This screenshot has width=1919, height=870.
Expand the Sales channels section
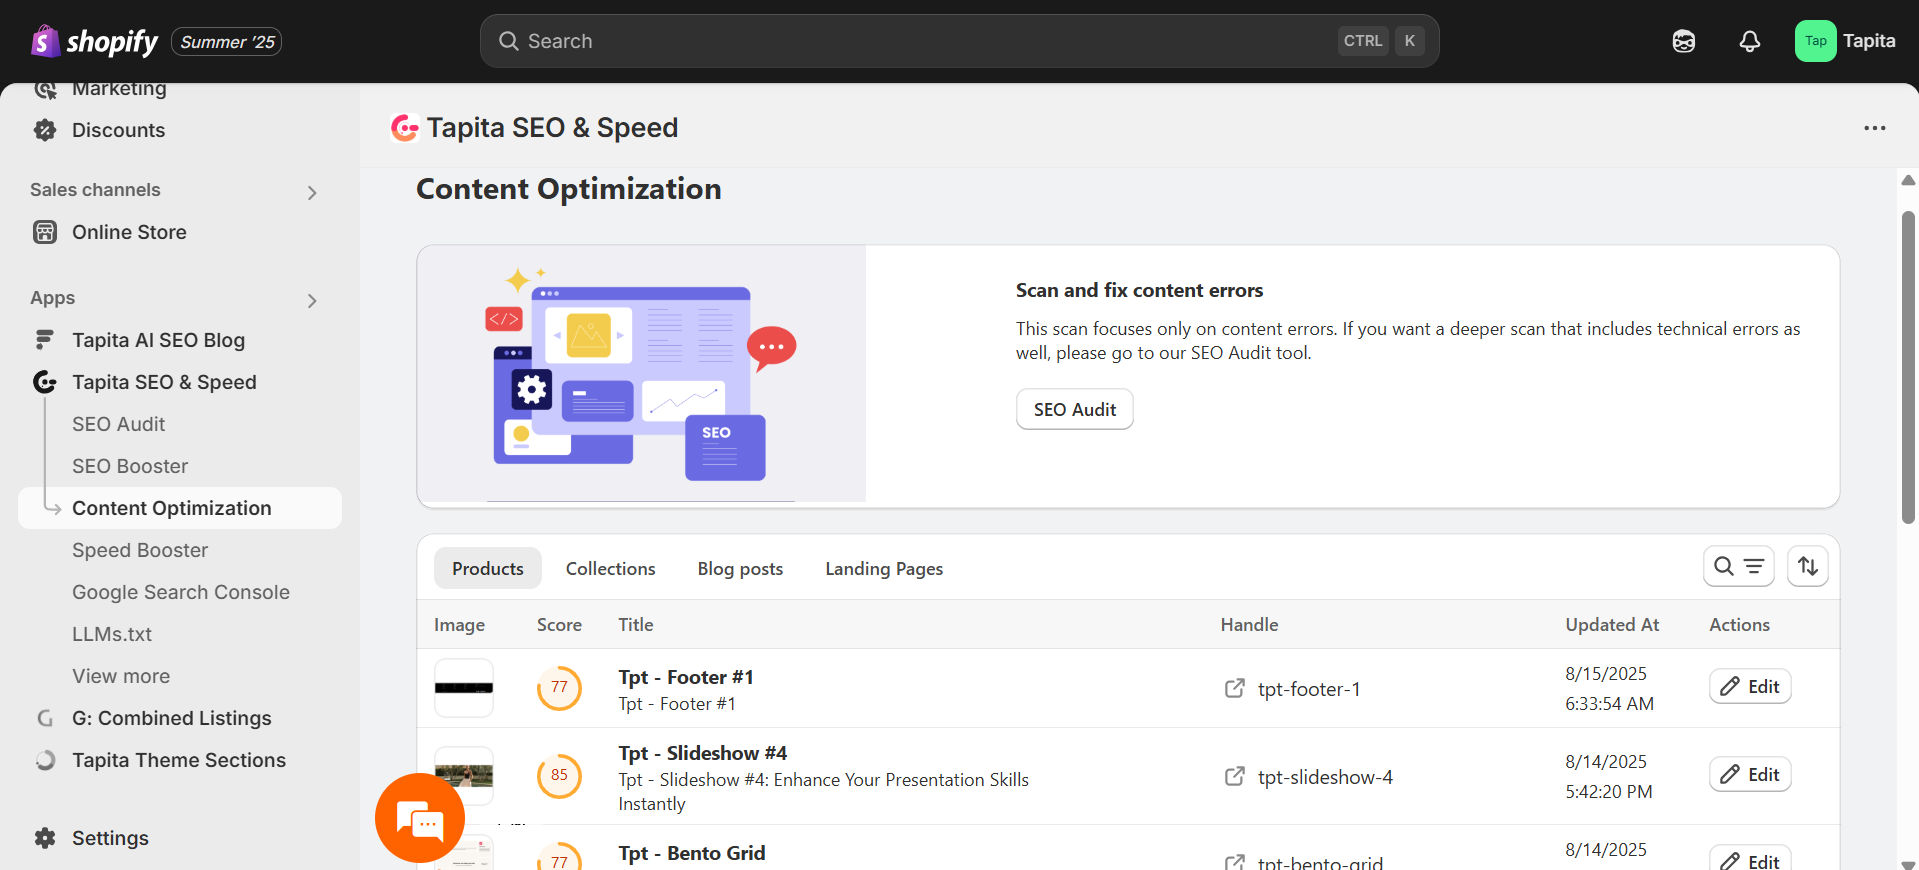pyautogui.click(x=312, y=192)
